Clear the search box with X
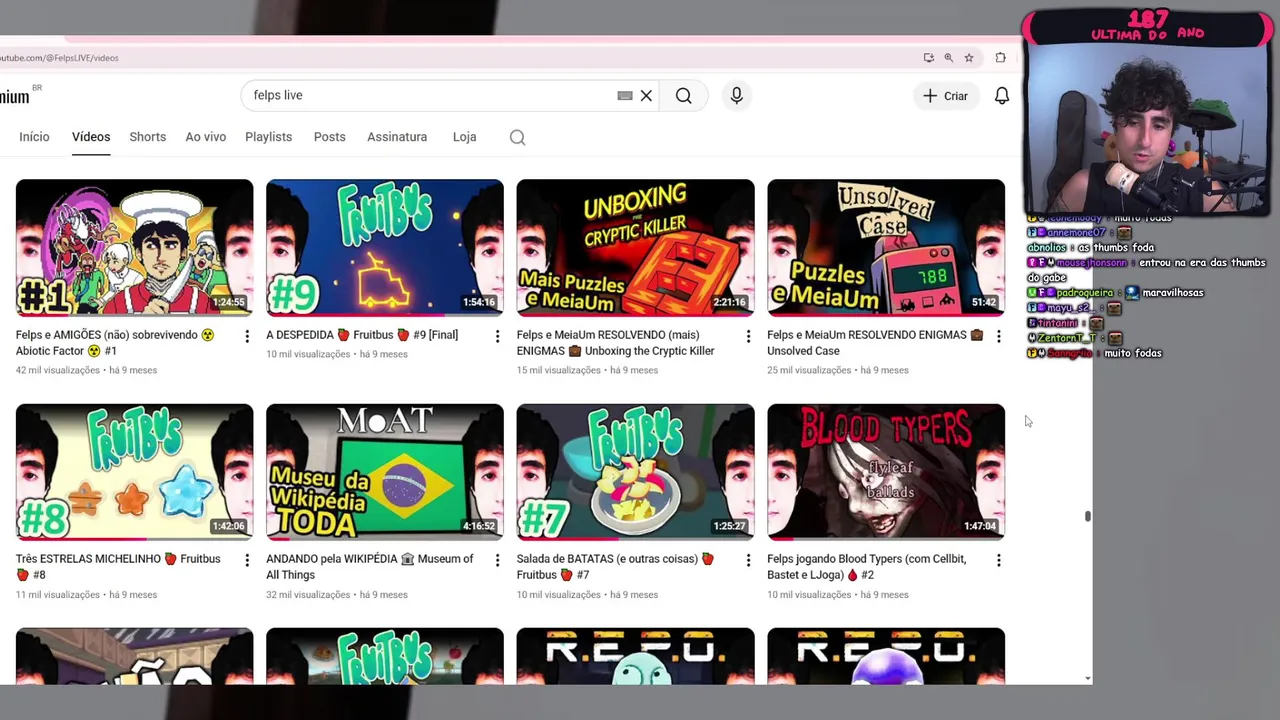The image size is (1280, 720). pyautogui.click(x=646, y=96)
